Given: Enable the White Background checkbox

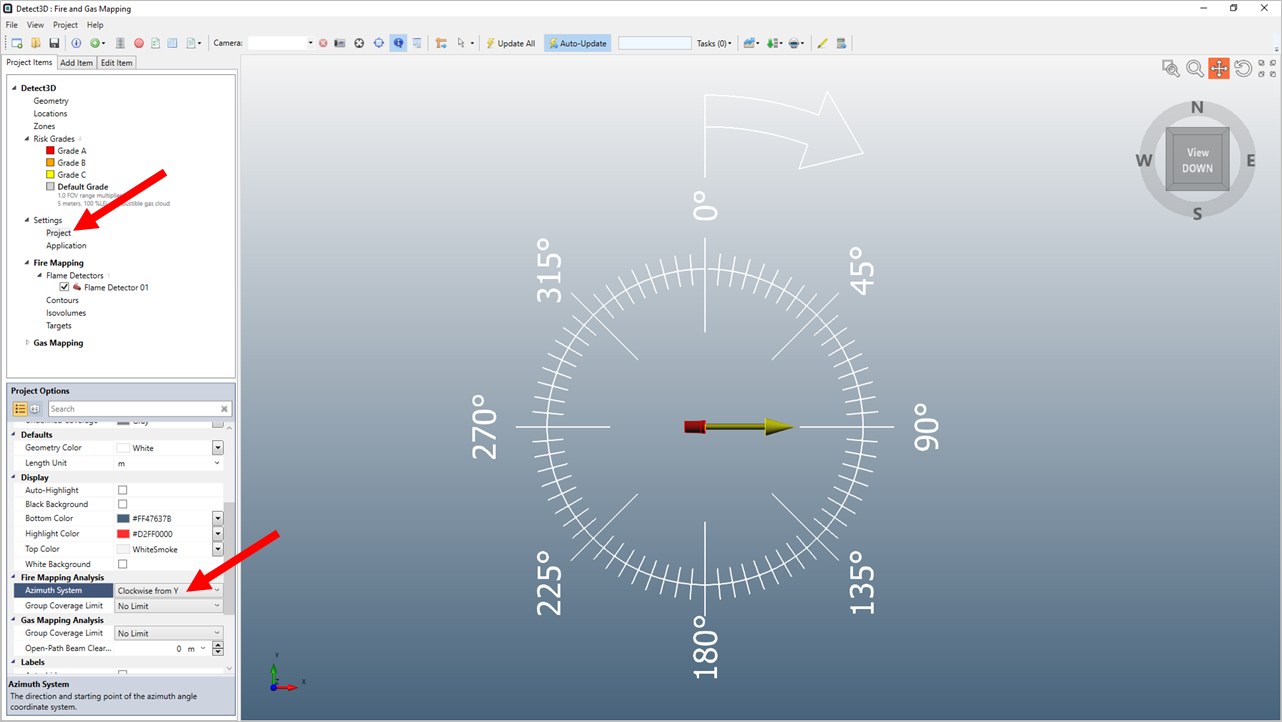Looking at the screenshot, I should click(x=123, y=564).
